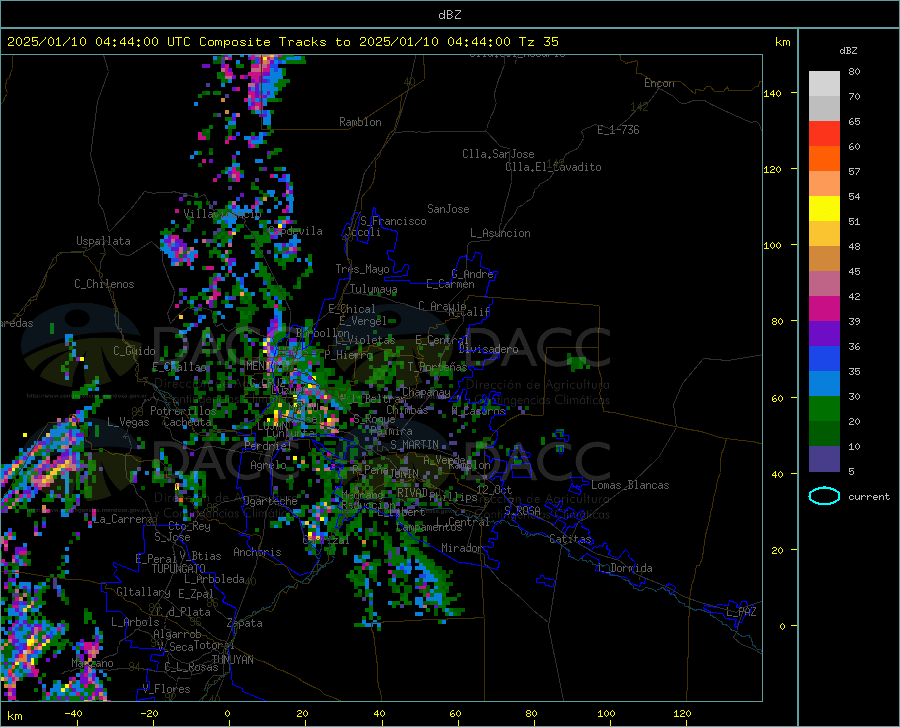The height and width of the screenshot is (727, 900).
Task: Click the timestamp header '2025/01/10 04:44:00 UTC Composite'
Action: click(x=138, y=42)
